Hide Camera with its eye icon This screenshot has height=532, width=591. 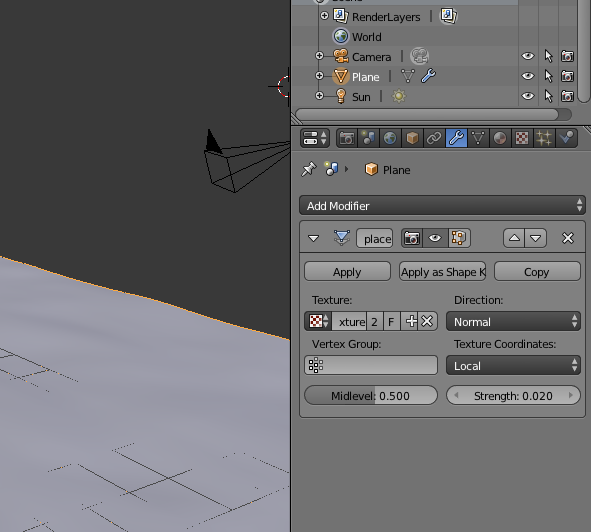coord(528,56)
